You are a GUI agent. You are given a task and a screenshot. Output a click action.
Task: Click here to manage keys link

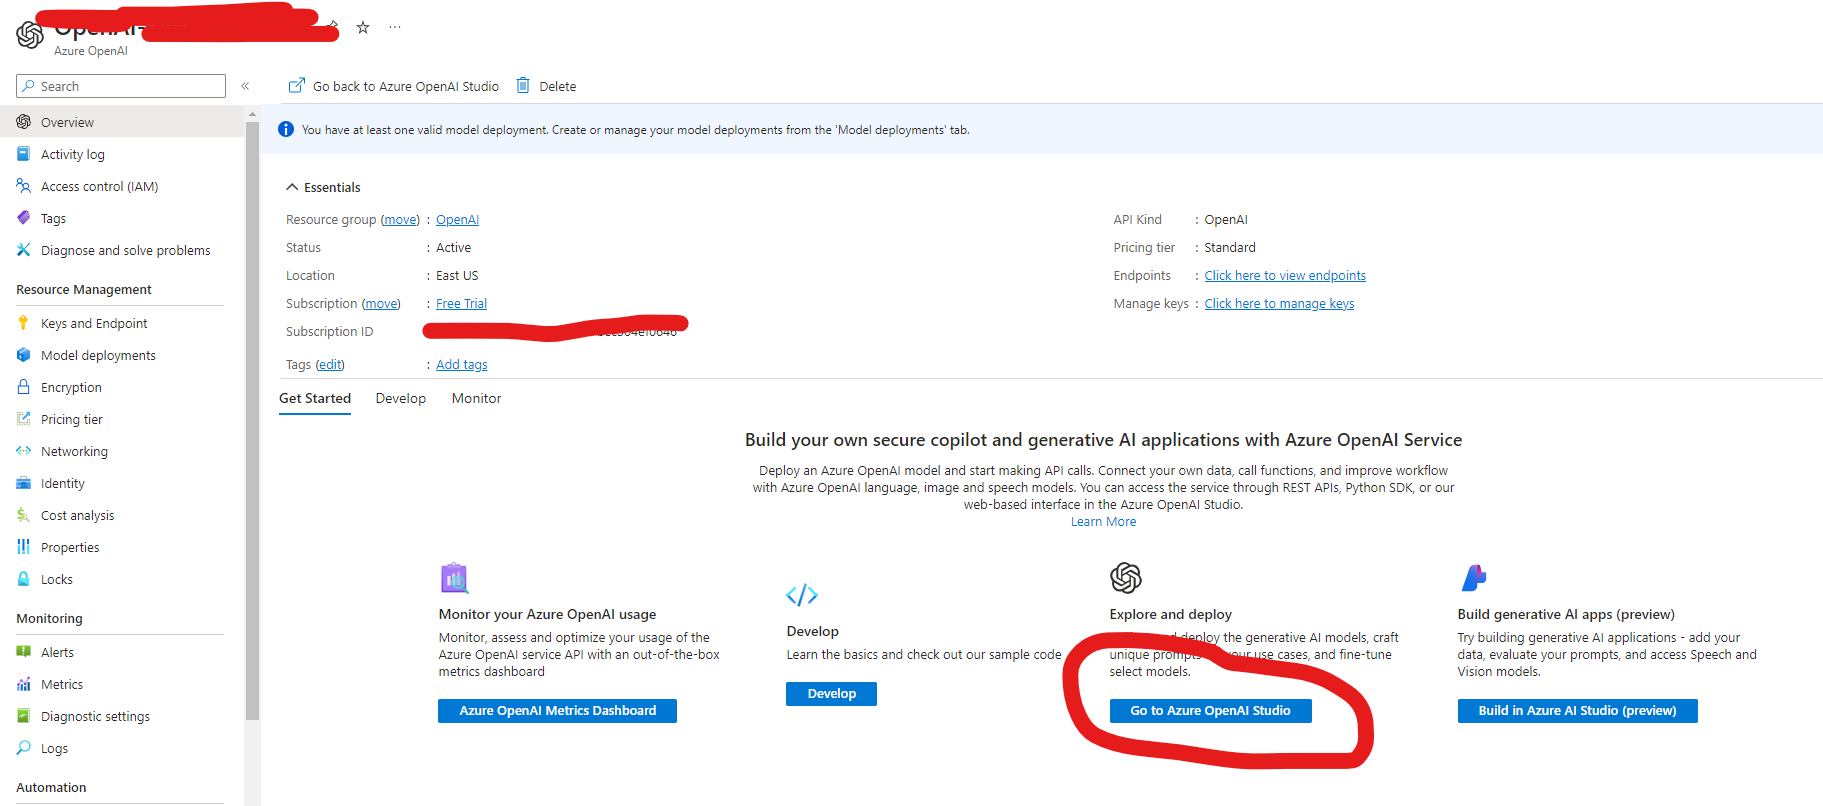[1279, 304]
